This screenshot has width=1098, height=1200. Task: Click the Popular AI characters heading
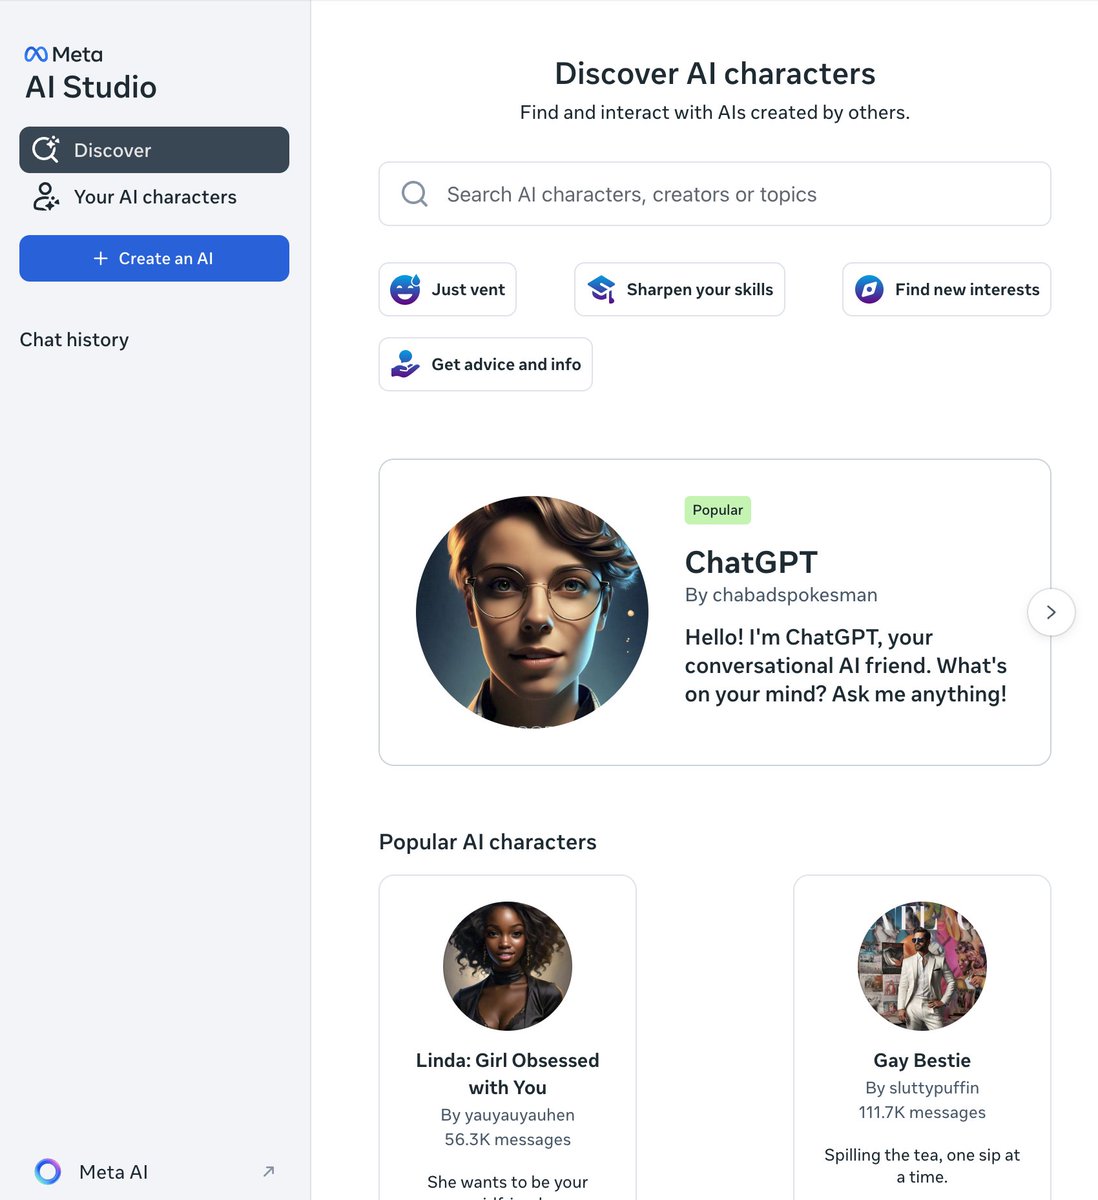point(488,842)
